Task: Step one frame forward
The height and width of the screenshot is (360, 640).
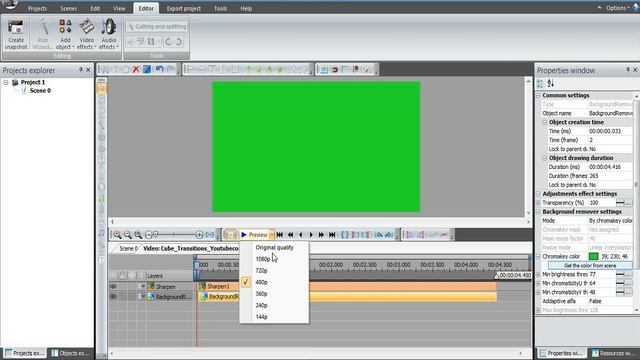Action: pyautogui.click(x=311, y=235)
